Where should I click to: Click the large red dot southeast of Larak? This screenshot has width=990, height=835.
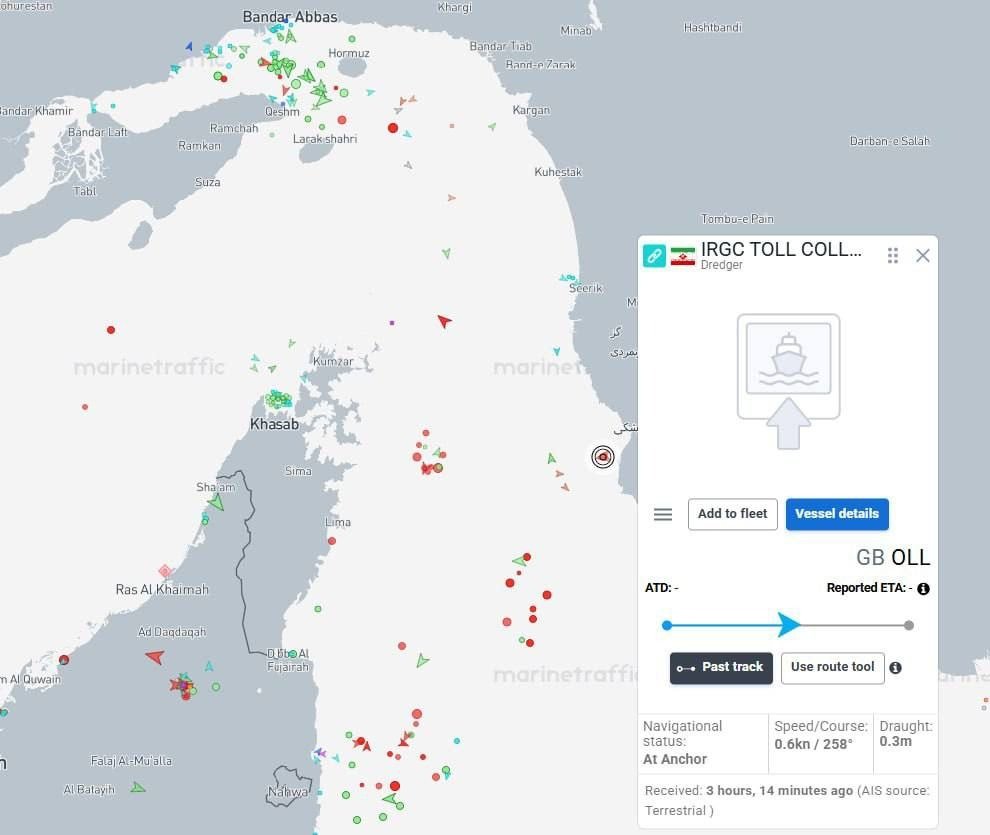393,127
